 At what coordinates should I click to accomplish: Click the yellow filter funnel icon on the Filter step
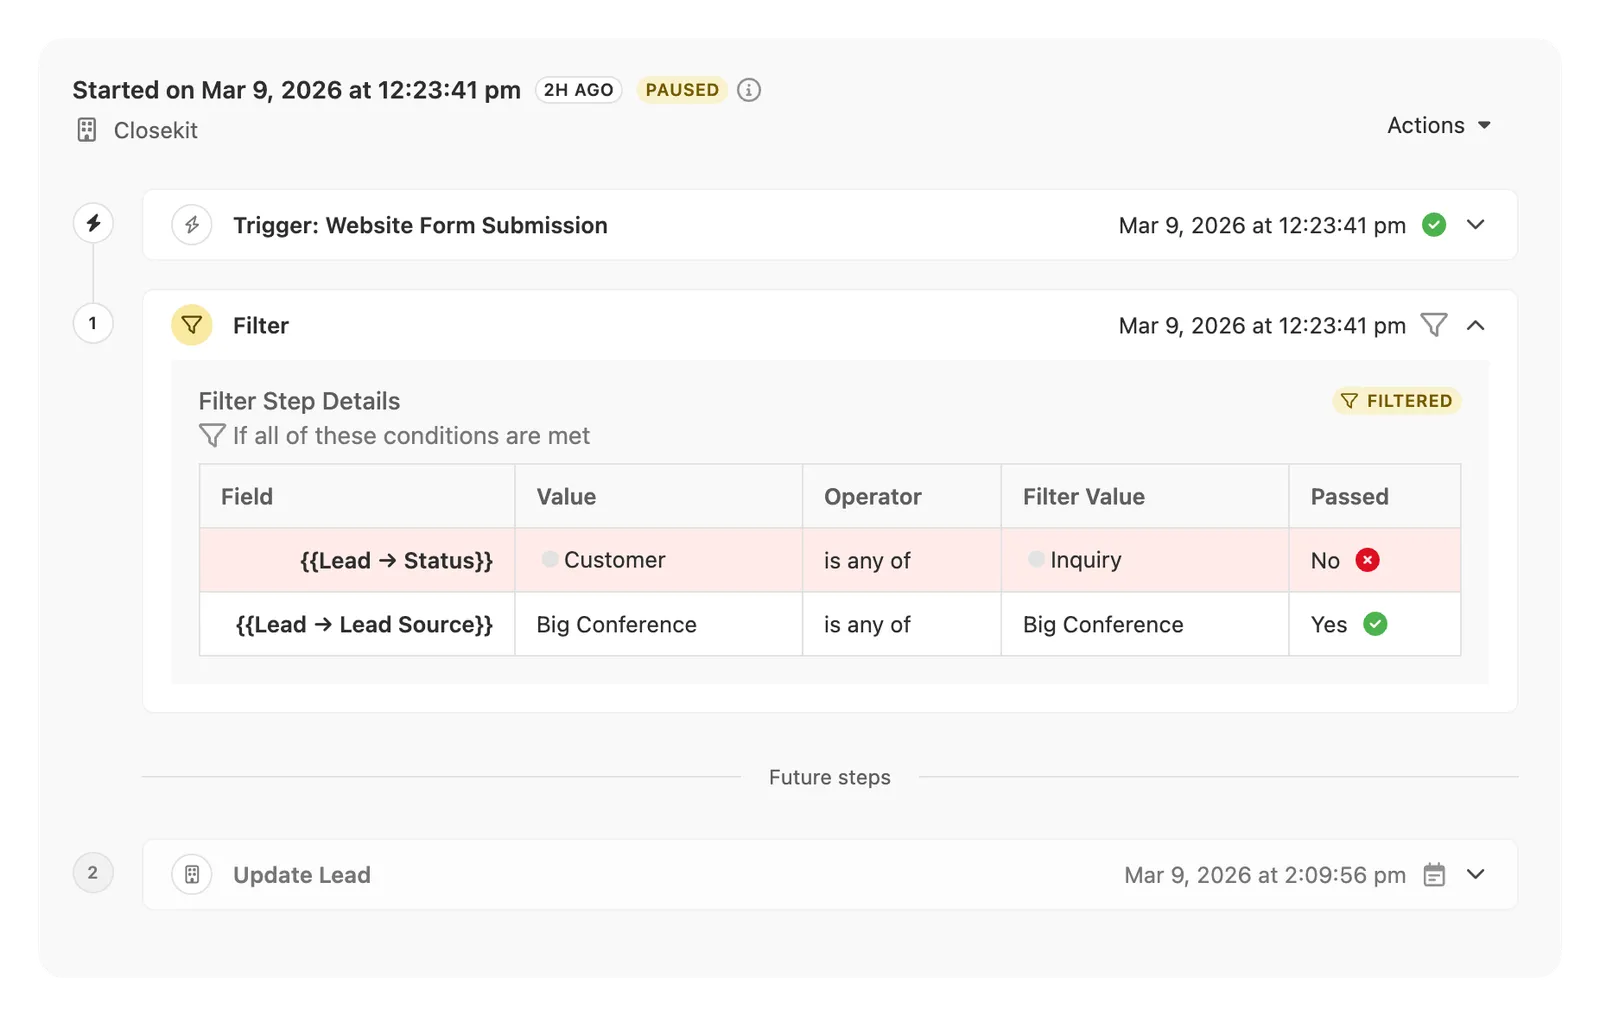(x=192, y=325)
